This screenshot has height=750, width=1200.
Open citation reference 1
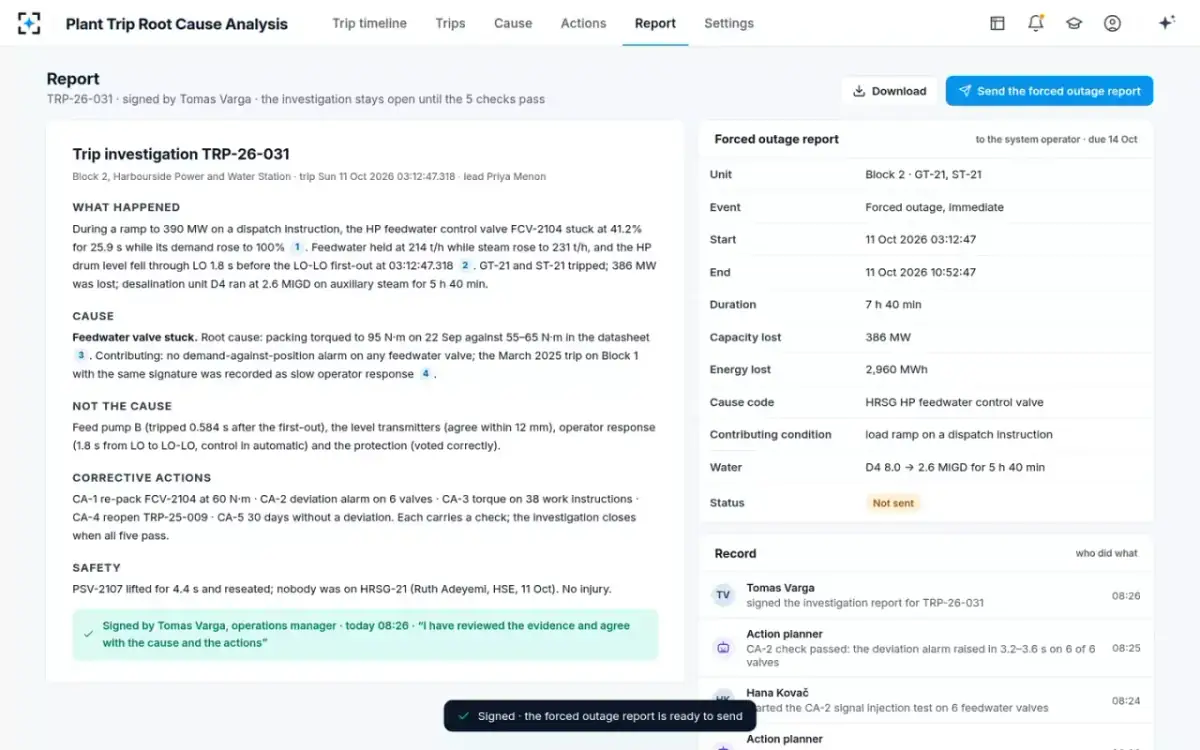point(296,247)
